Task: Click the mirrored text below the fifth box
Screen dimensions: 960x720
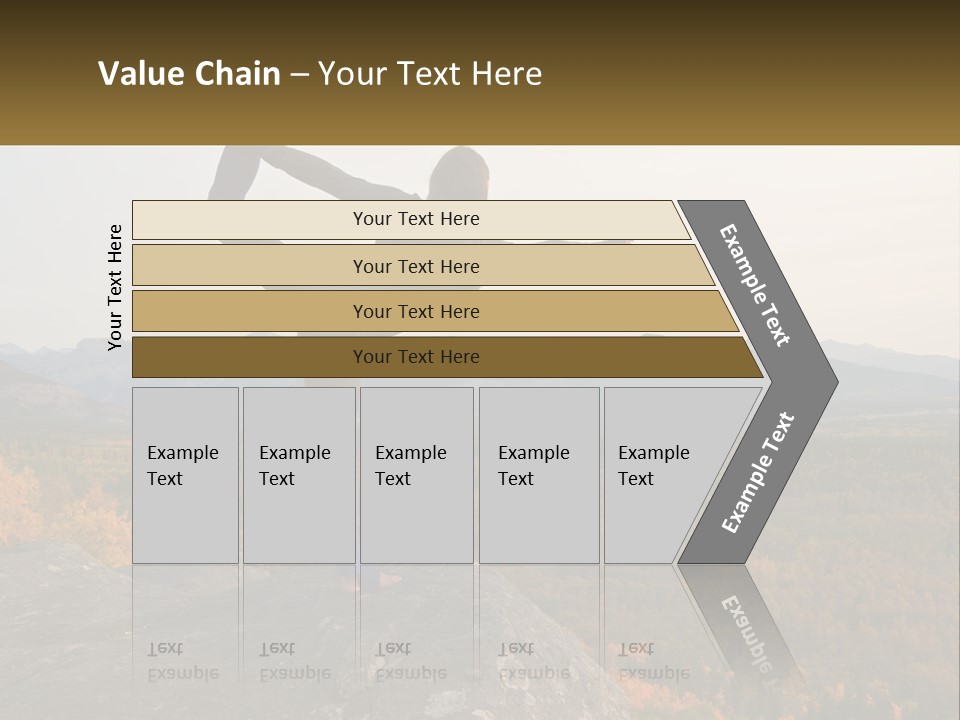Action: coord(653,660)
